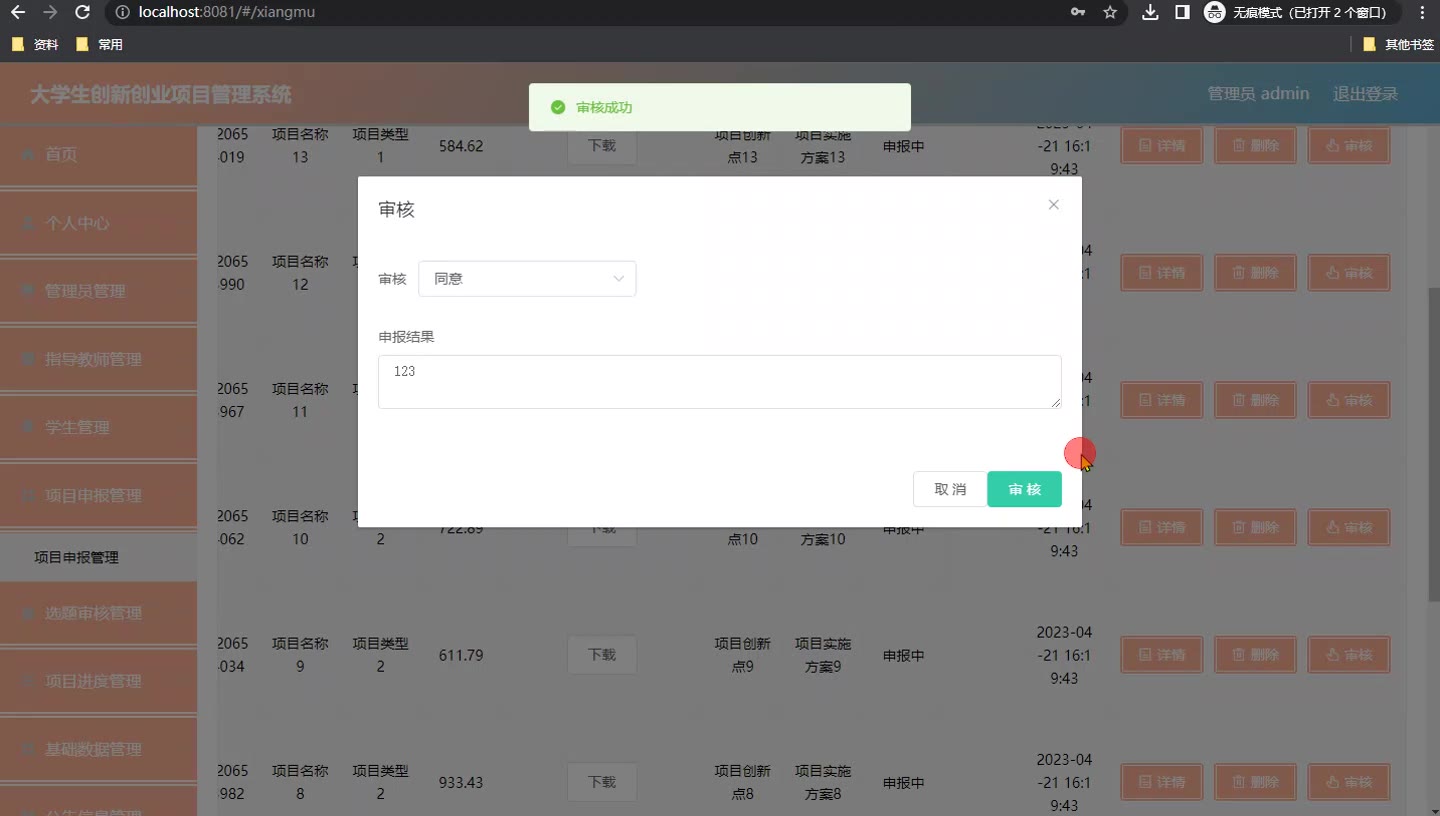This screenshot has width=1440, height=816.
Task: Click 删除 for 项目名称12 row
Action: 1255,273
